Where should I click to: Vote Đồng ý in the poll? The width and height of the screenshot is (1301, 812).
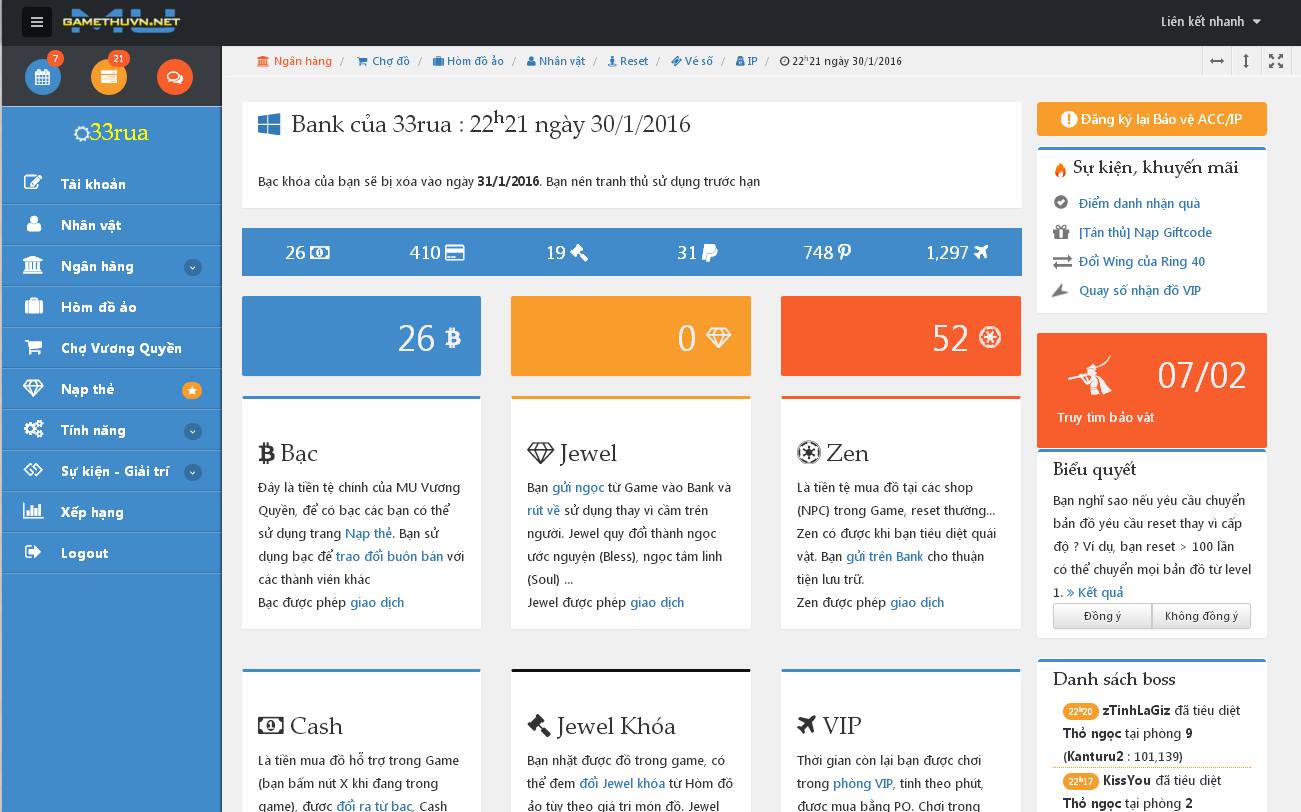(1102, 616)
